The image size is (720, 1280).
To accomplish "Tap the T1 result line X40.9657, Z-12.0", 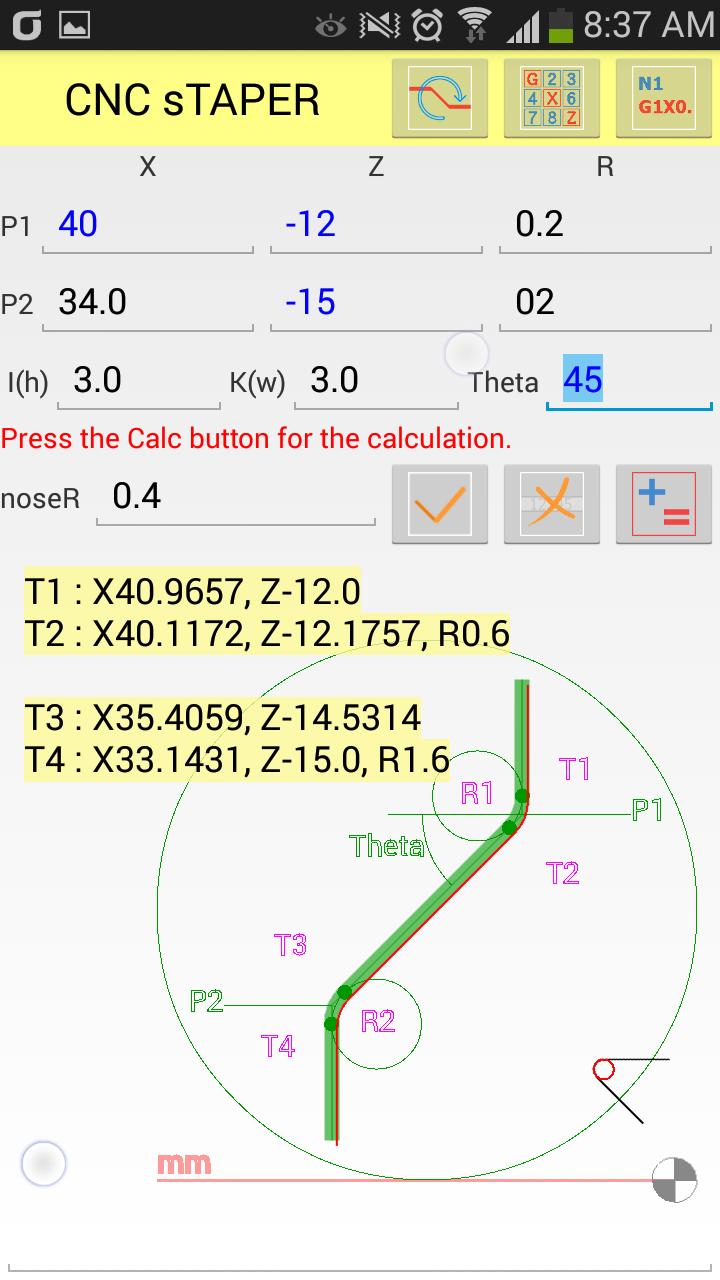I will pyautogui.click(x=192, y=591).
